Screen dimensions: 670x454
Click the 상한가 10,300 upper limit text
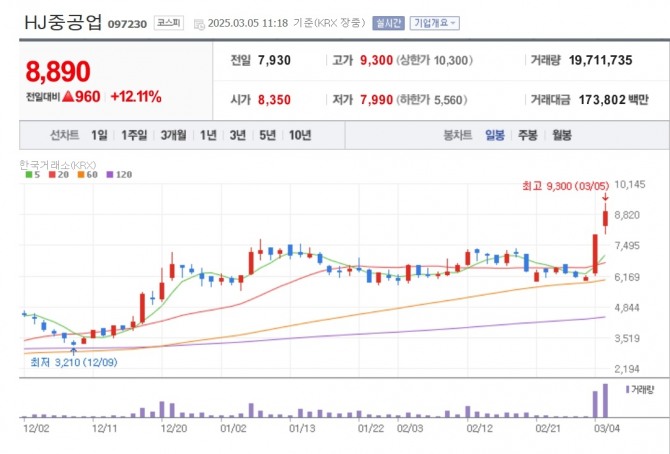tap(435, 60)
